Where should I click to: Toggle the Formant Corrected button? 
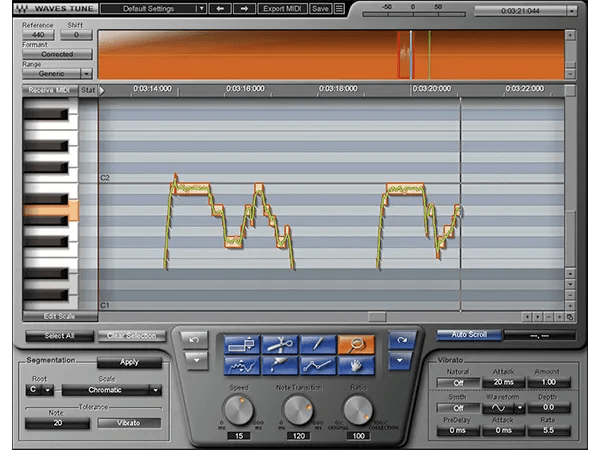[57, 54]
